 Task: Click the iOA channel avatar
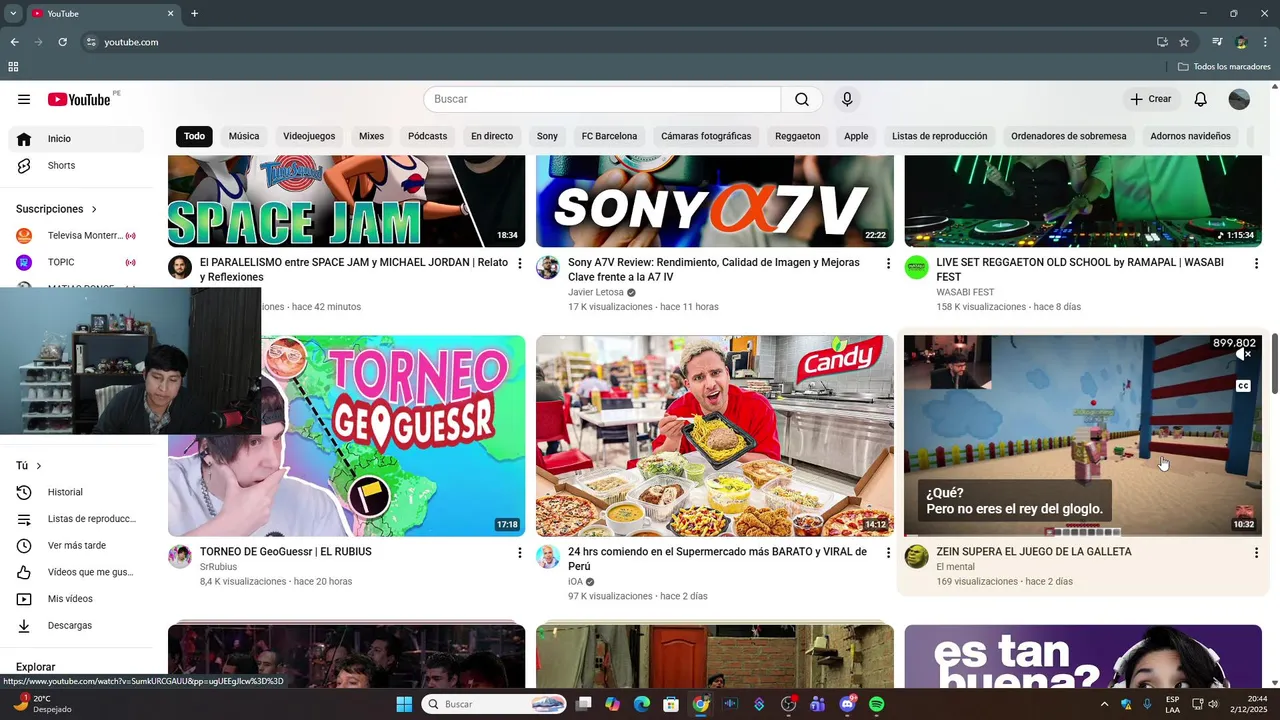[548, 557]
